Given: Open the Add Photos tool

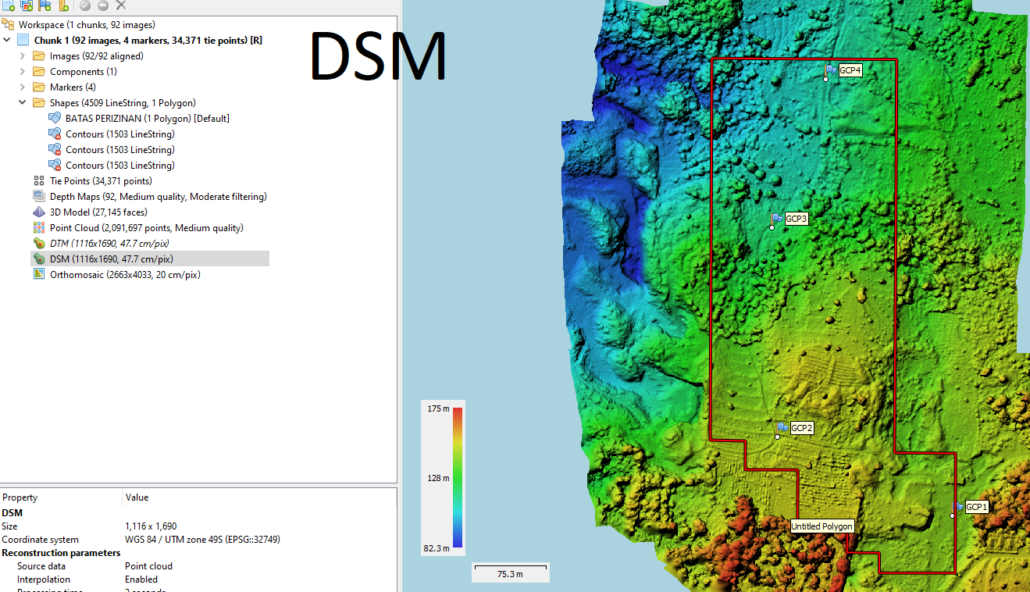Looking at the screenshot, I should [26, 6].
